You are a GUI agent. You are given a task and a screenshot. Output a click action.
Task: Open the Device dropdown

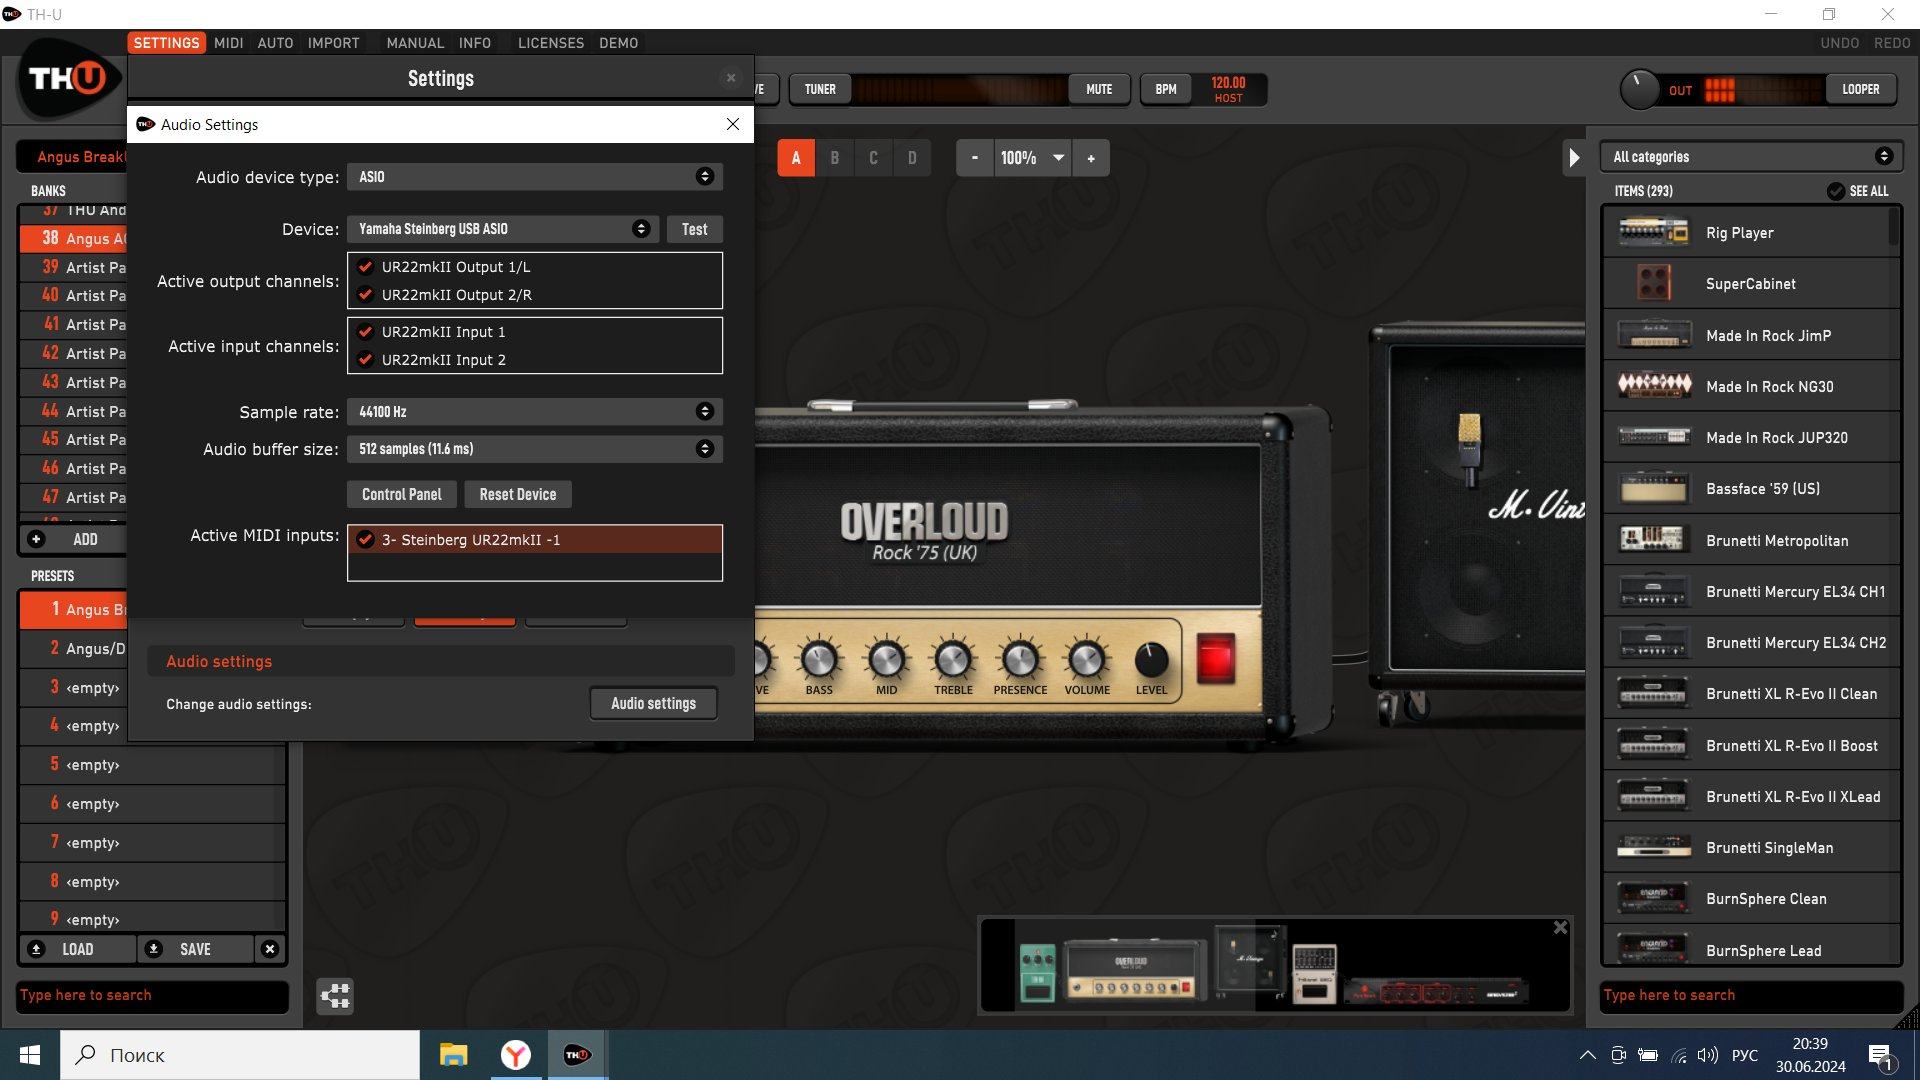pyautogui.click(x=503, y=229)
